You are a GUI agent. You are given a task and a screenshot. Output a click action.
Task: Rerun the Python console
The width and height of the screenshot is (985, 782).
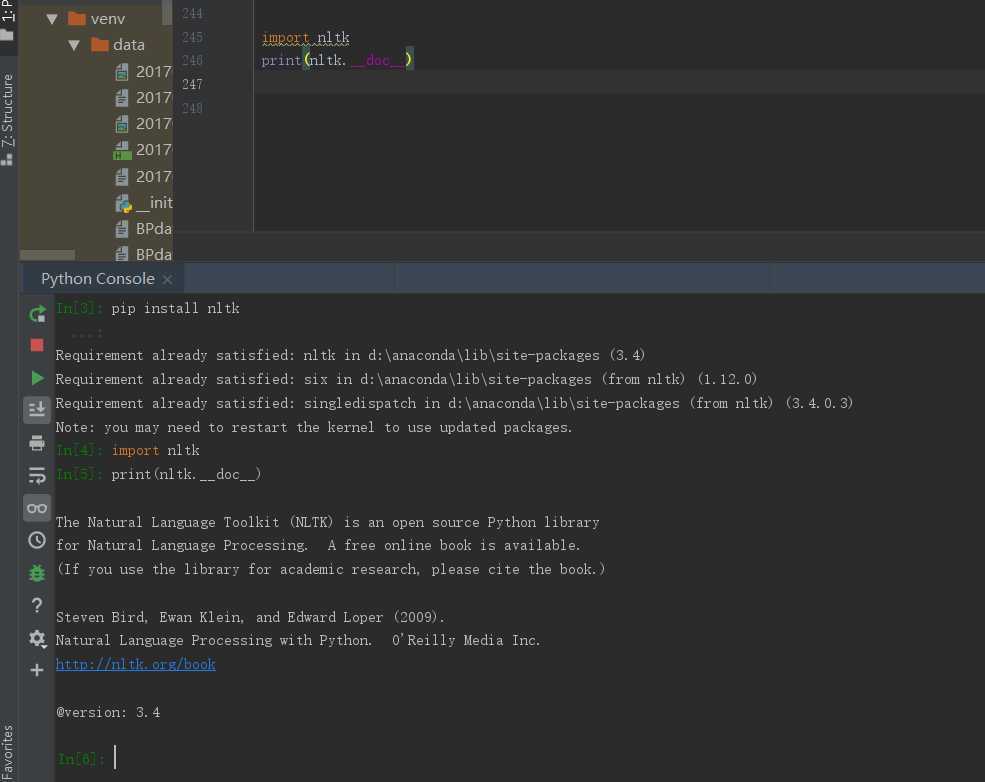click(37, 314)
